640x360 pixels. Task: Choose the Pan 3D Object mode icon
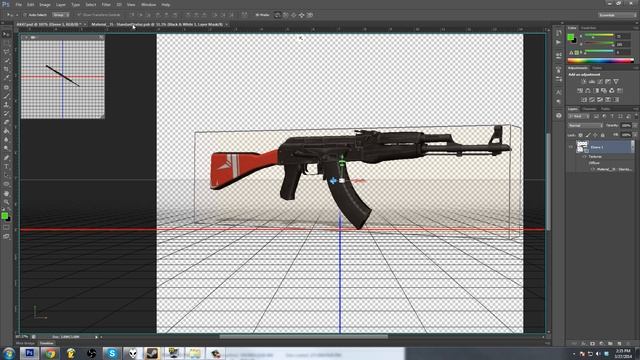[293, 15]
